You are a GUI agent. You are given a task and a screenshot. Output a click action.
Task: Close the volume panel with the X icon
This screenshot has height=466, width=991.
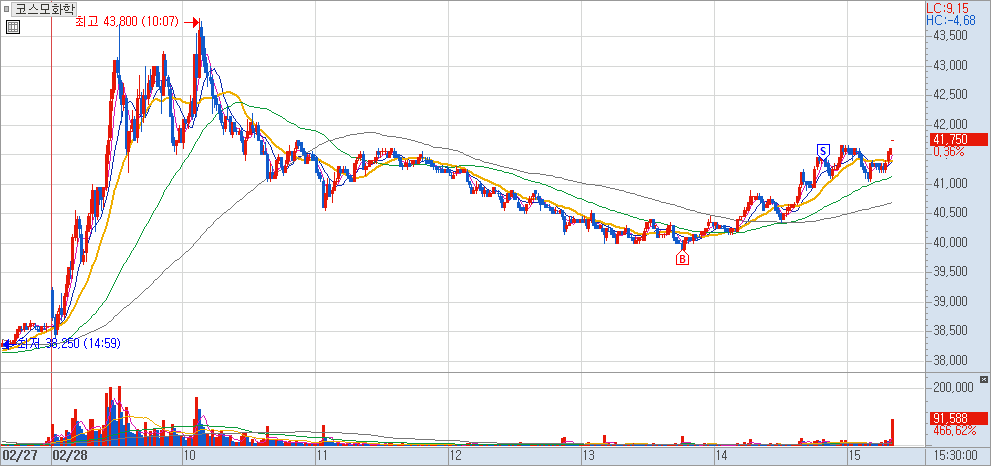[983, 379]
